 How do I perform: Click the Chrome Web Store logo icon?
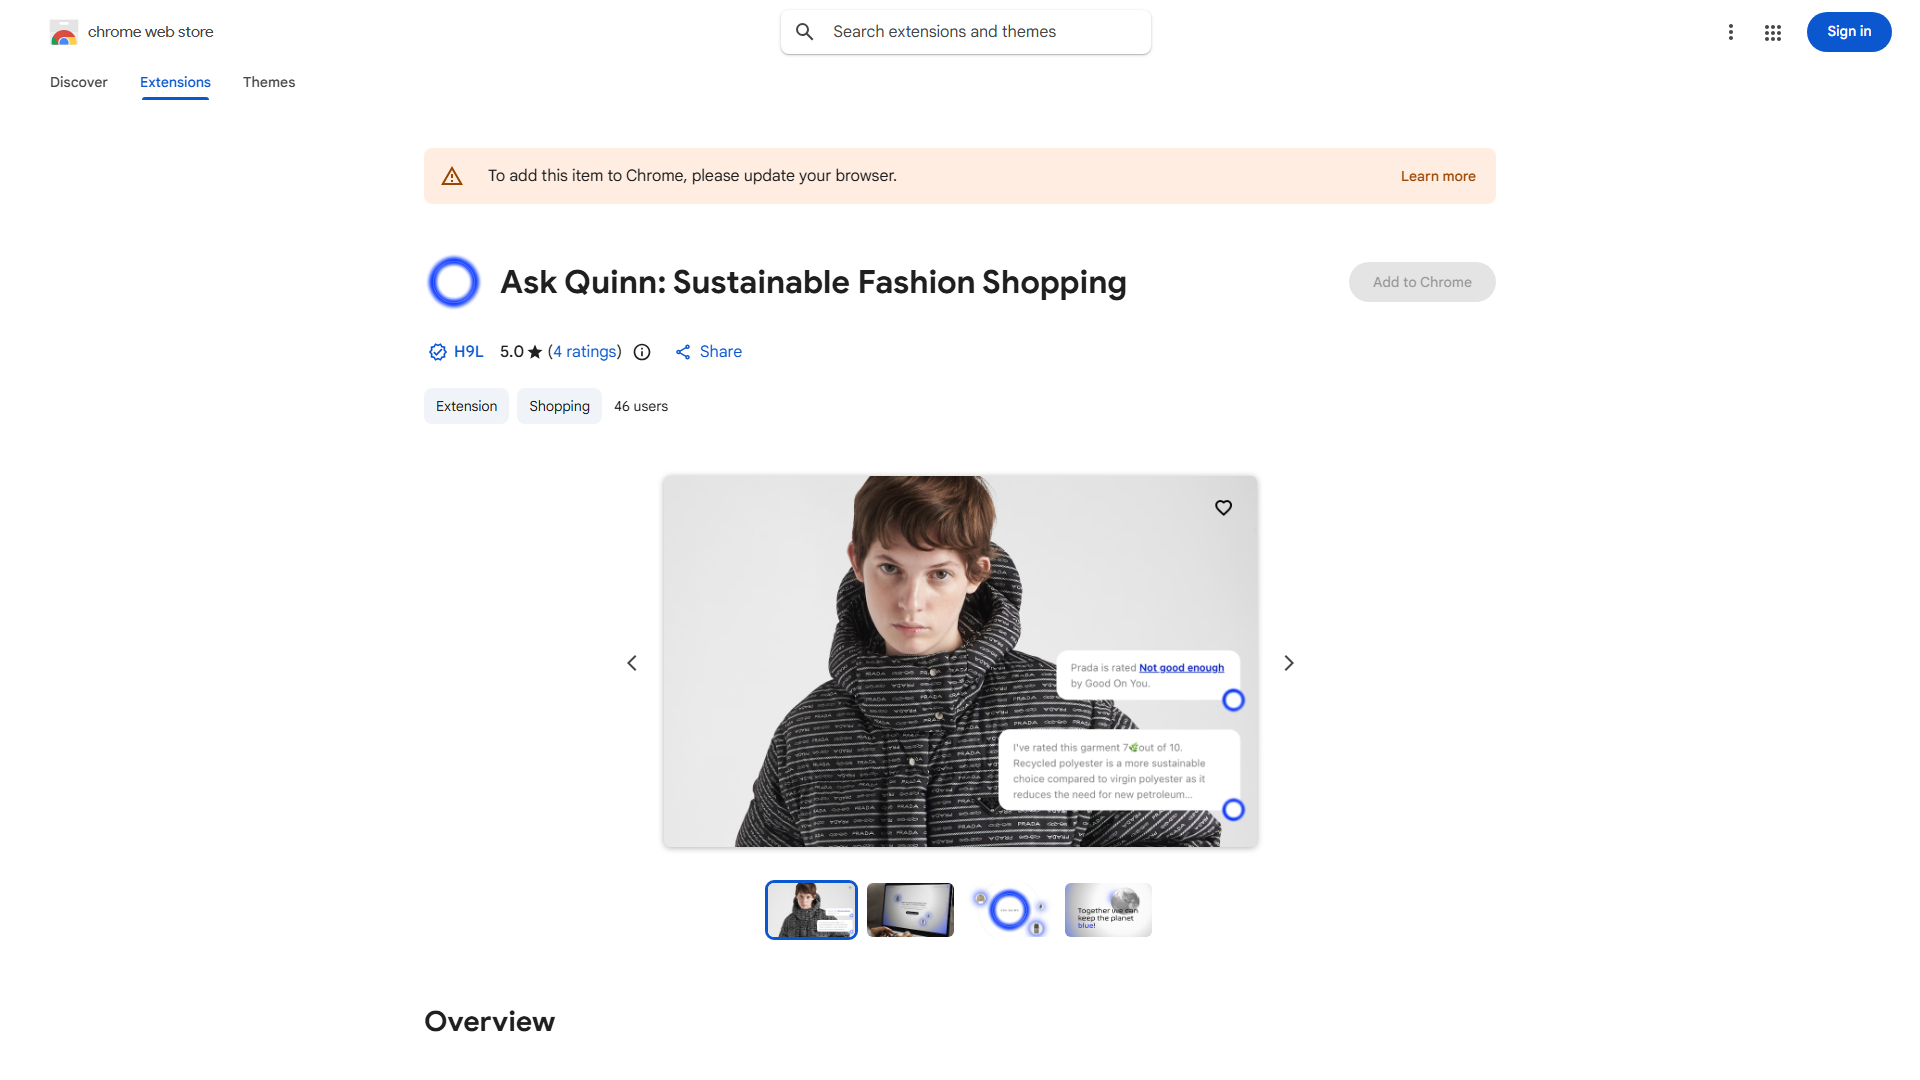click(64, 32)
